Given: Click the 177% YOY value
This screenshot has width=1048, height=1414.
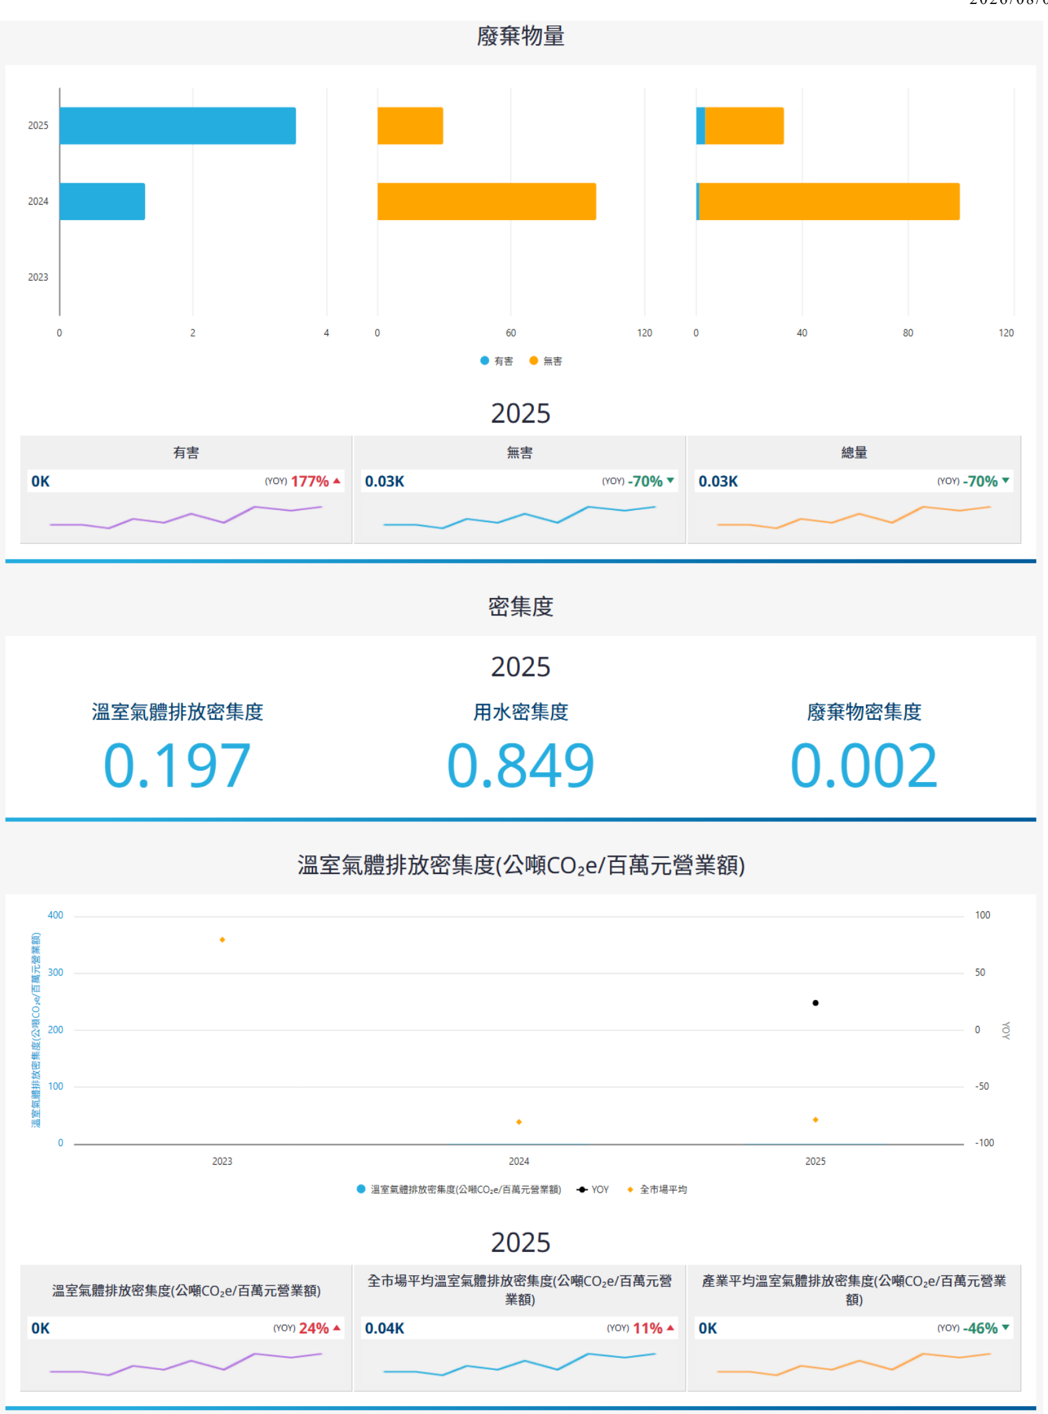Looking at the screenshot, I should (x=310, y=481).
